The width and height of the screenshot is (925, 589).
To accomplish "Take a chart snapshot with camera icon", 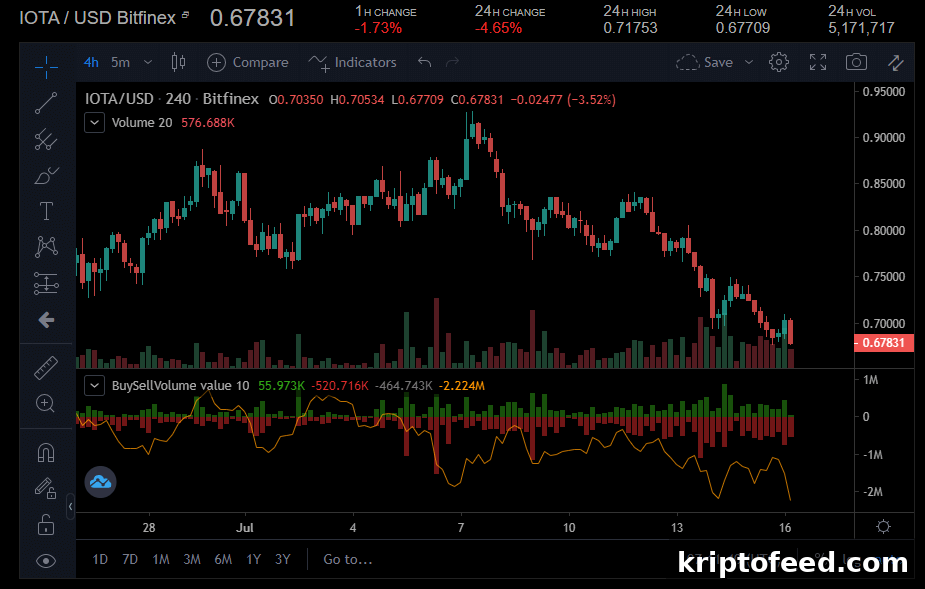I will coord(856,62).
